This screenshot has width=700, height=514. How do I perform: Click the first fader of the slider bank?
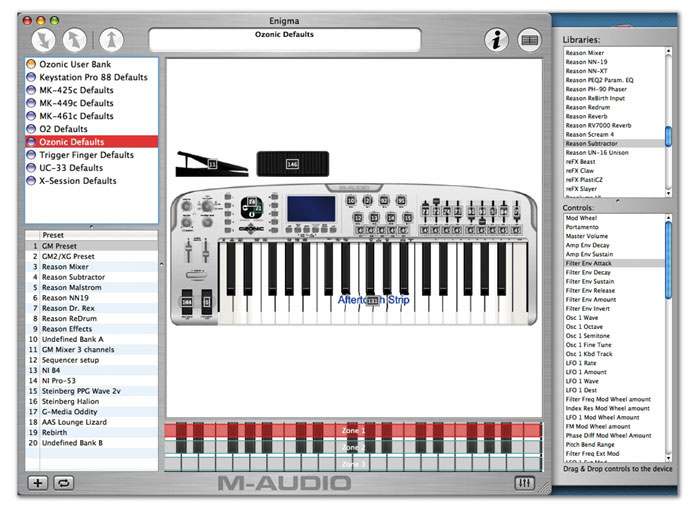(x=425, y=210)
